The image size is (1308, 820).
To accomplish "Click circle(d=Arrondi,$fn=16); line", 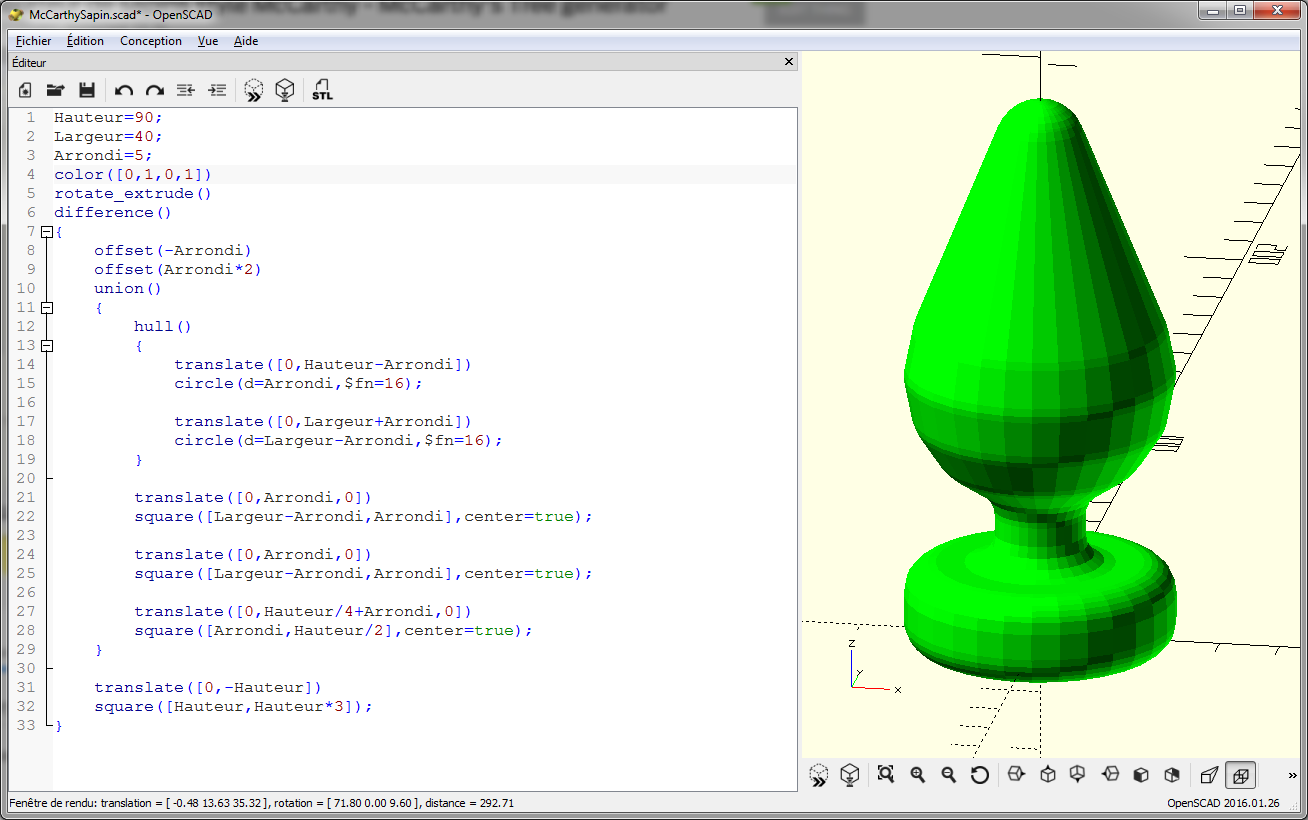I will [298, 383].
